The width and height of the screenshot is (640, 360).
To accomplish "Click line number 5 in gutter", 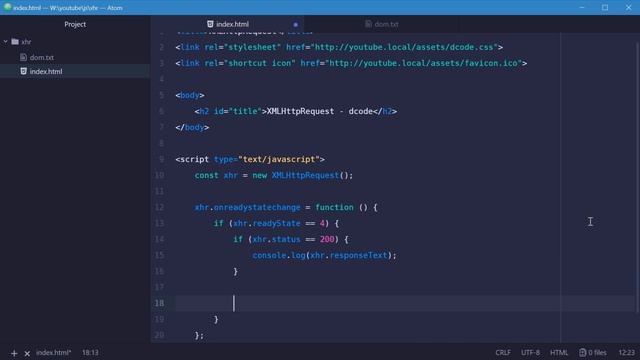I will pyautogui.click(x=162, y=95).
